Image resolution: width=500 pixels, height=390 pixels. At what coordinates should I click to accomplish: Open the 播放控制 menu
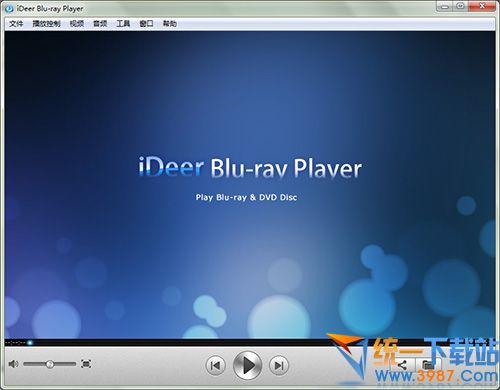coord(46,24)
